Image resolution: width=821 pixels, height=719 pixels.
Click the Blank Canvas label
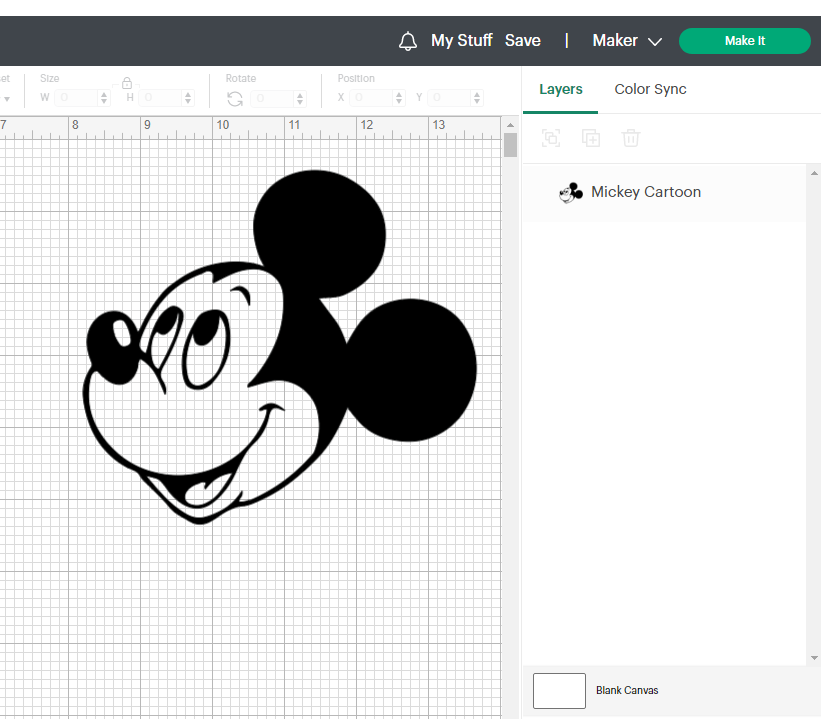(x=627, y=690)
